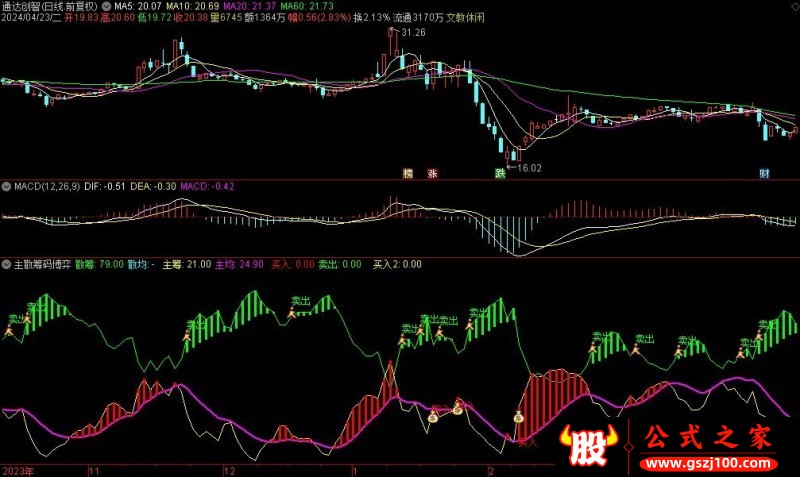Click the red 涨 event marker

tap(433, 173)
